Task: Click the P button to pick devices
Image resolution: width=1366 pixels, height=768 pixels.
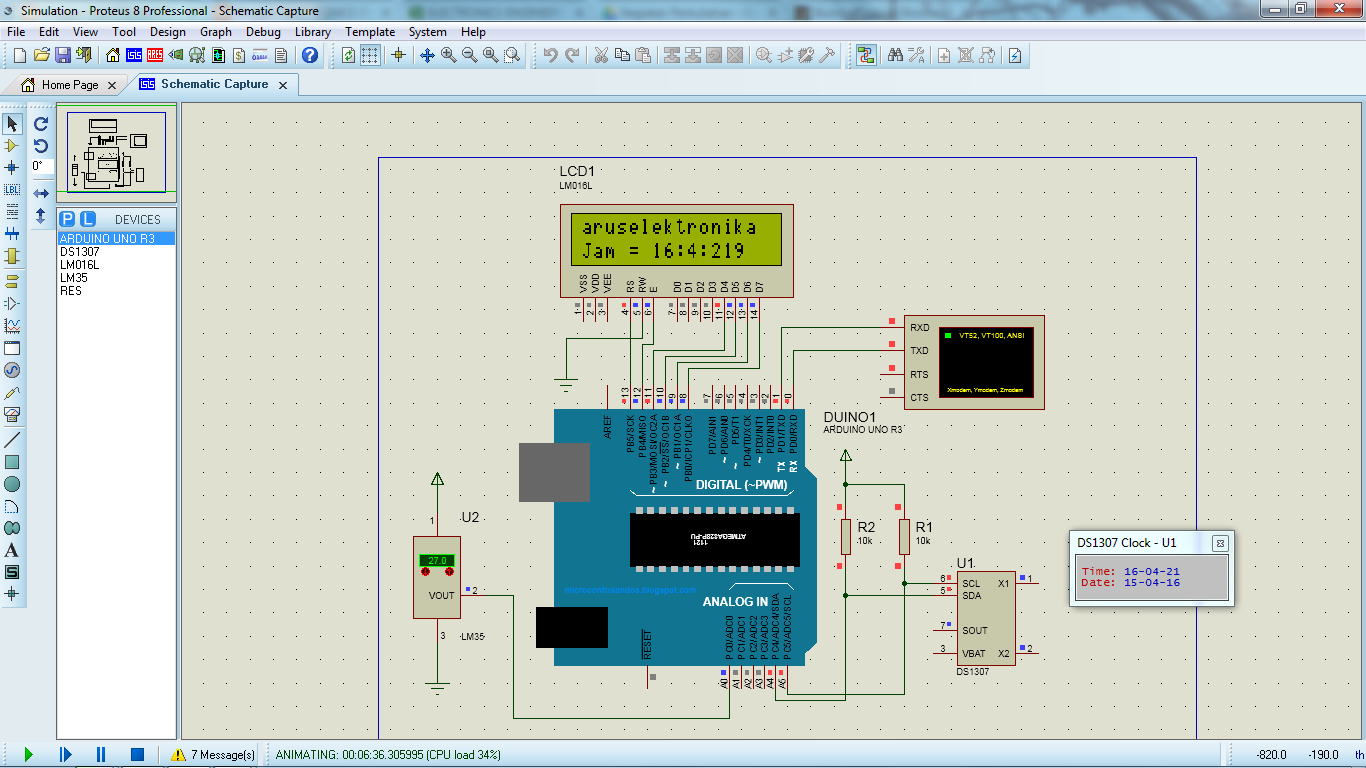Action: [x=65, y=218]
